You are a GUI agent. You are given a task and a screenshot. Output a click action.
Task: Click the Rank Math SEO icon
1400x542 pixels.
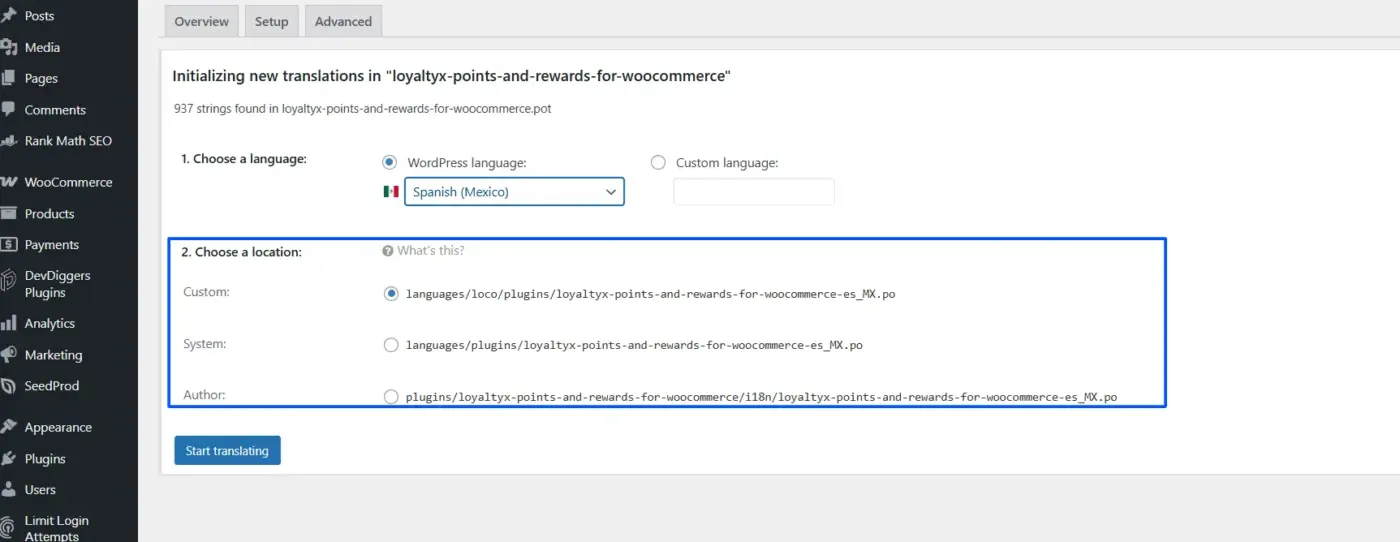point(8,141)
